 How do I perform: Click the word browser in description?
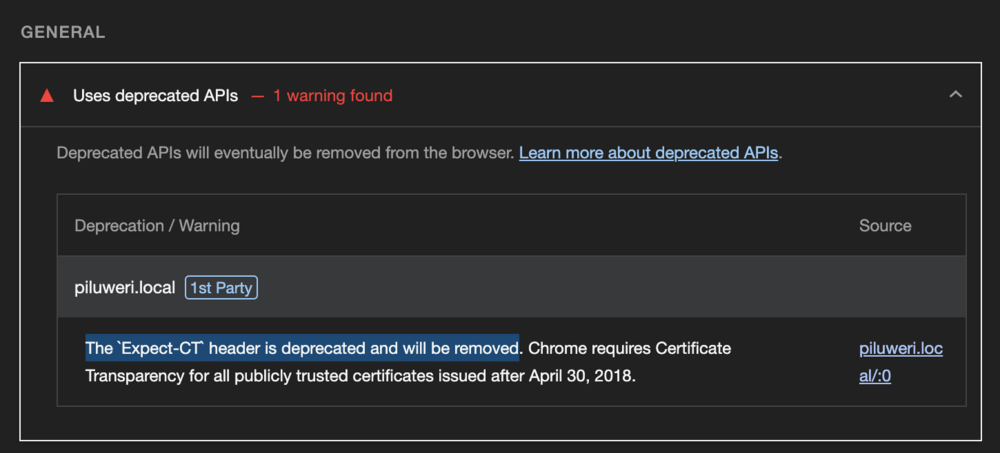point(482,154)
